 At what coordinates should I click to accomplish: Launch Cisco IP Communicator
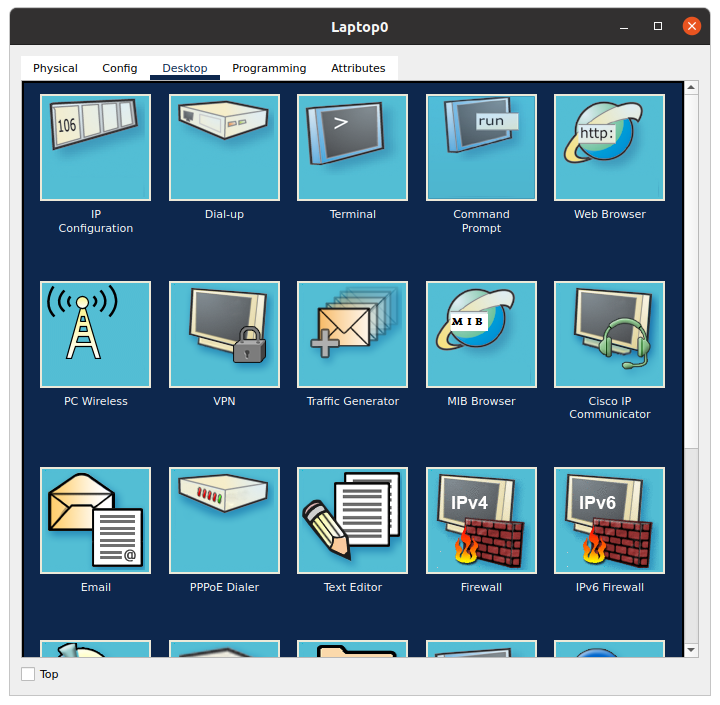(x=609, y=334)
